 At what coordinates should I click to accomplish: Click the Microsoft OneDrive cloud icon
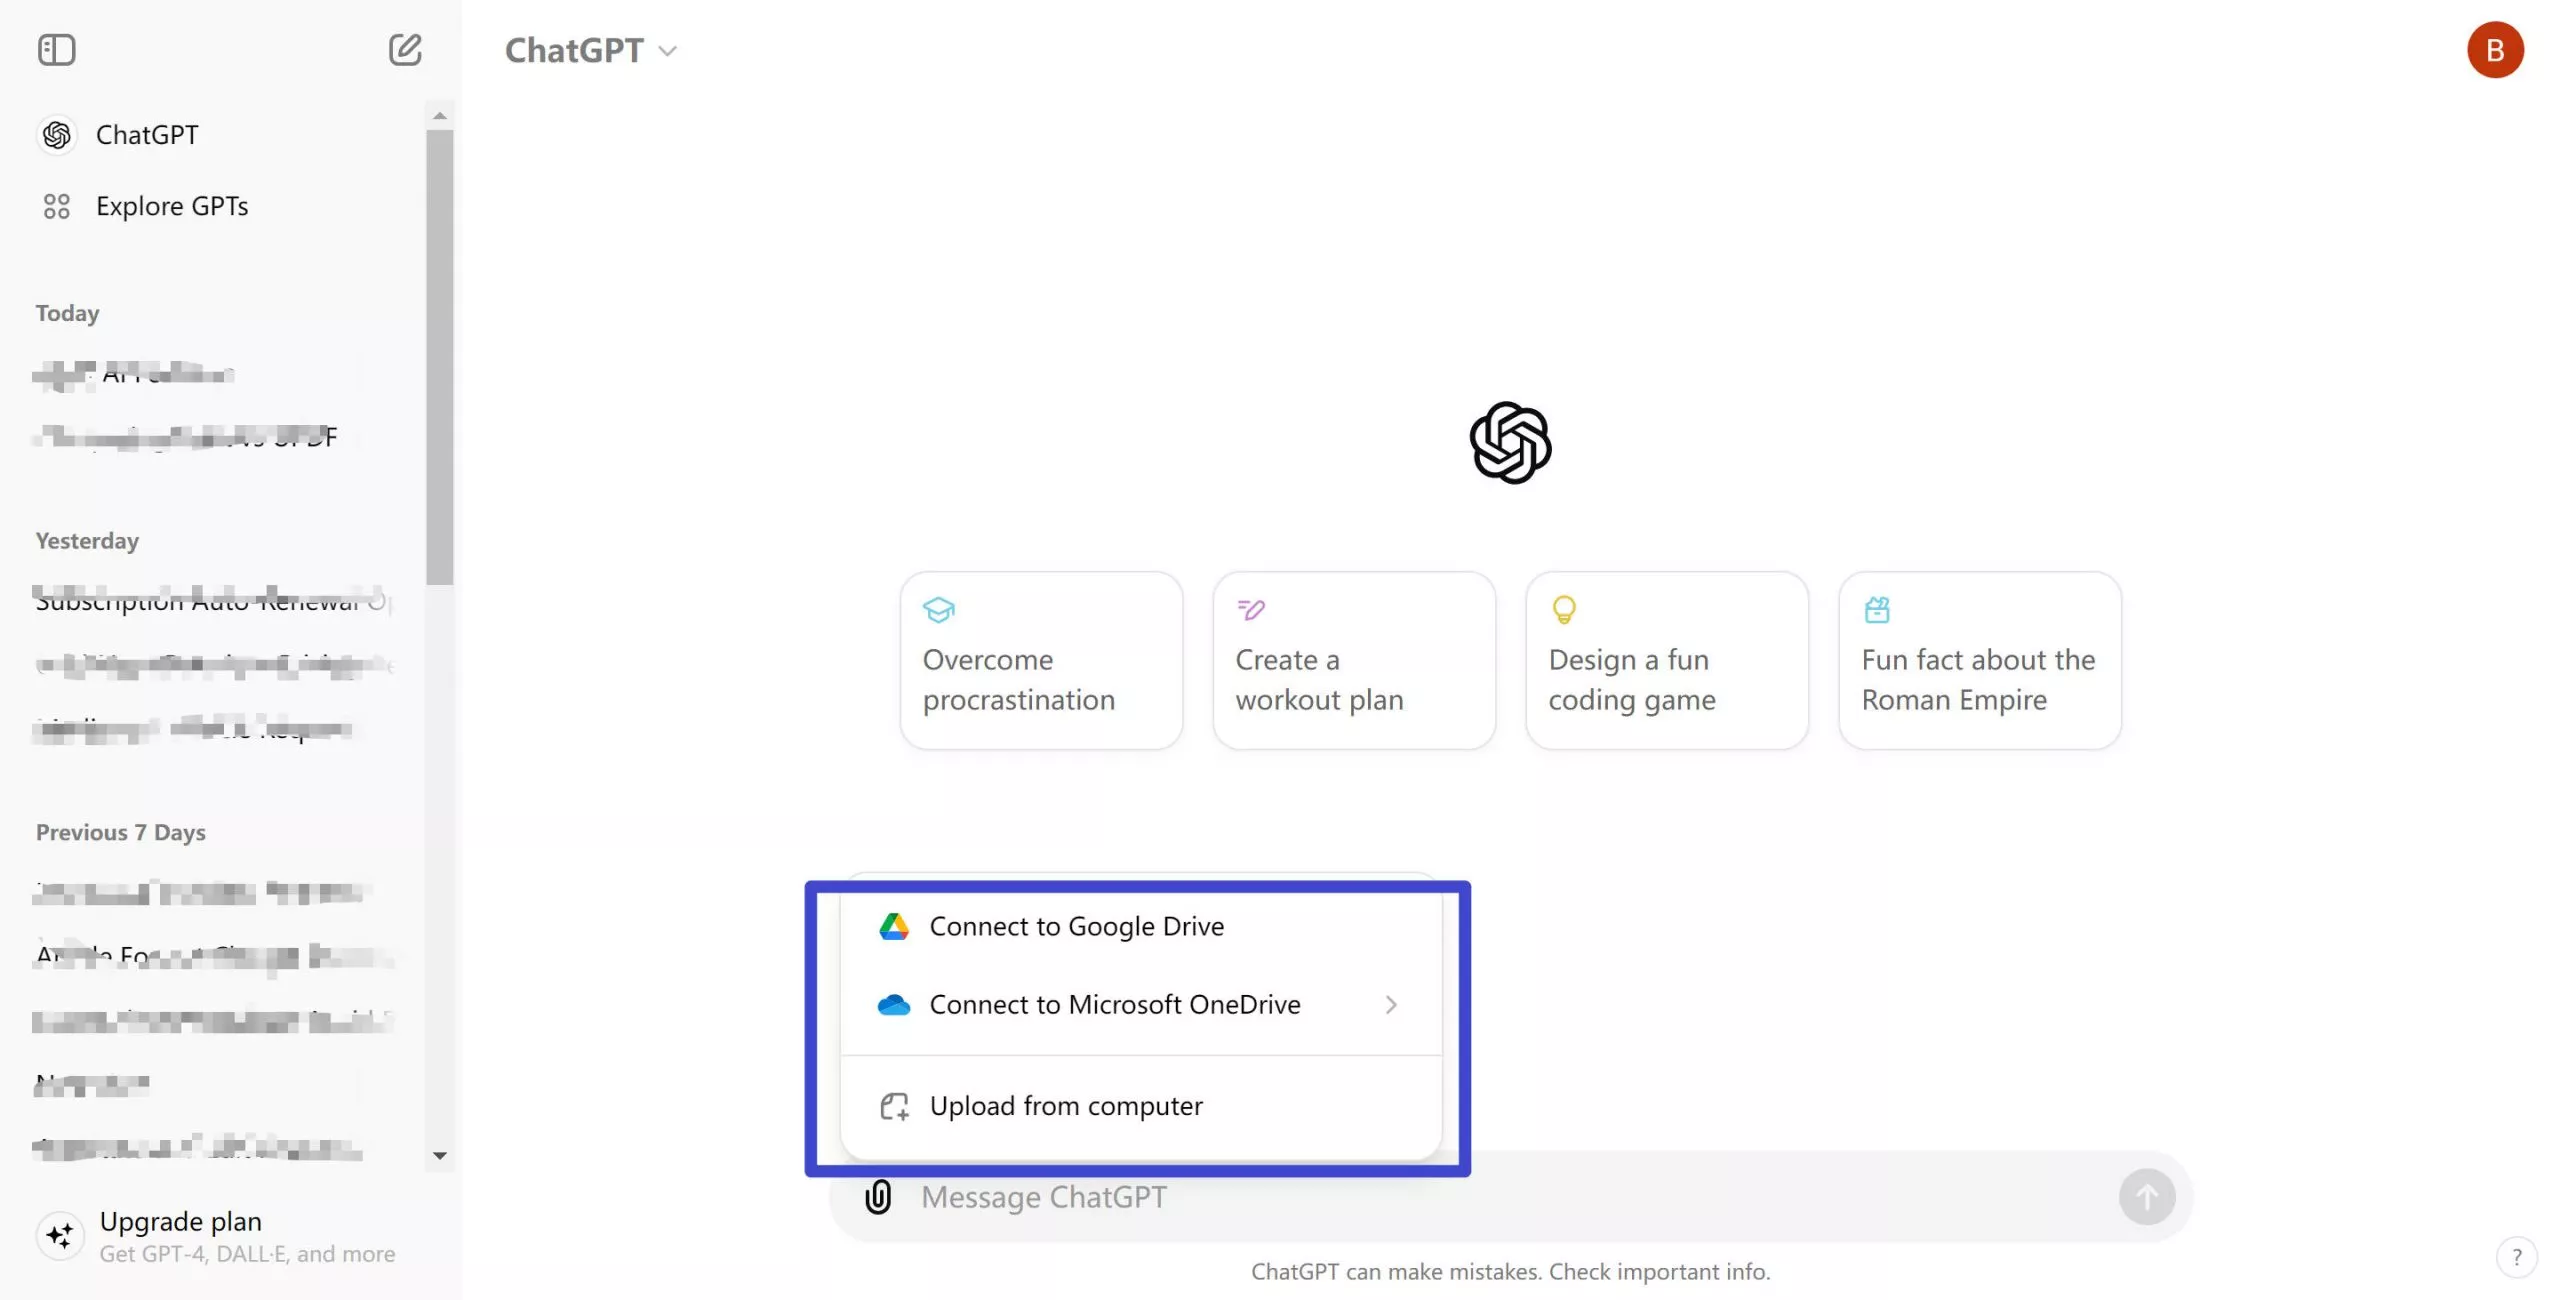click(x=892, y=1003)
